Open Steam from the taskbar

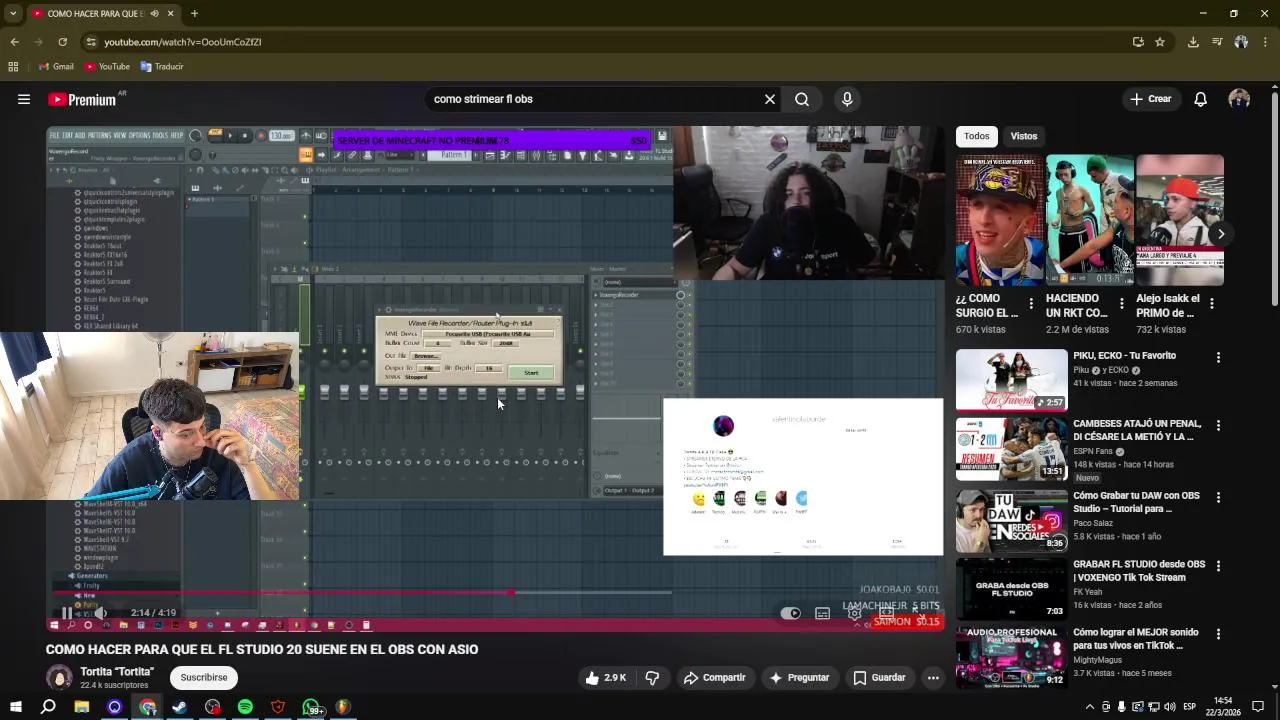180,707
